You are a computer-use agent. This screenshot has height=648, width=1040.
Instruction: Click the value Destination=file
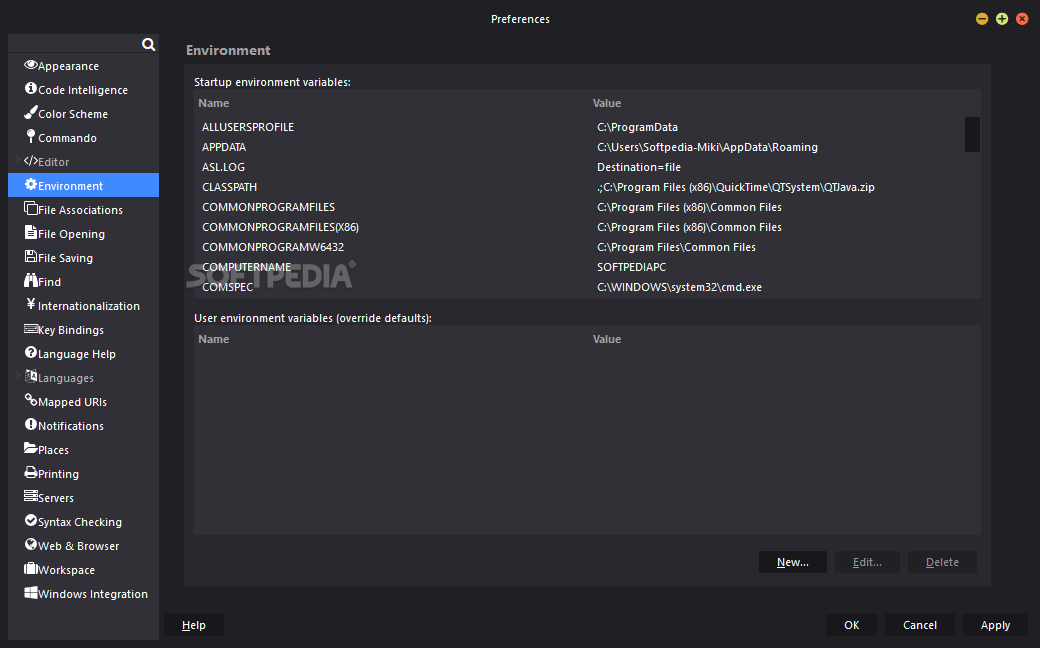coord(639,167)
